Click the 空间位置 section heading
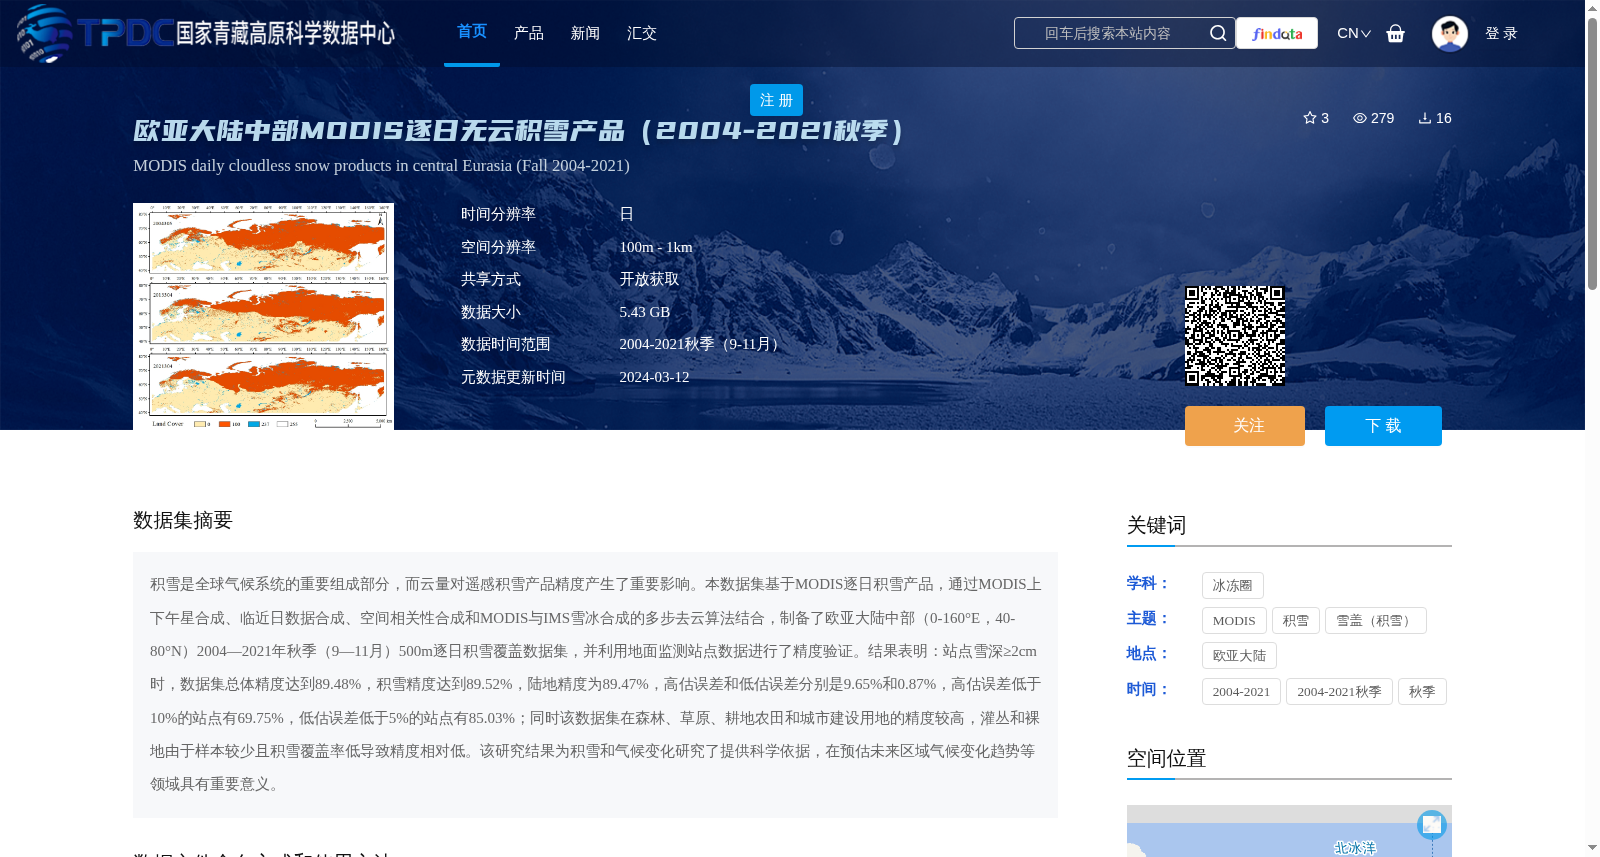Image resolution: width=1600 pixels, height=857 pixels. (1166, 758)
